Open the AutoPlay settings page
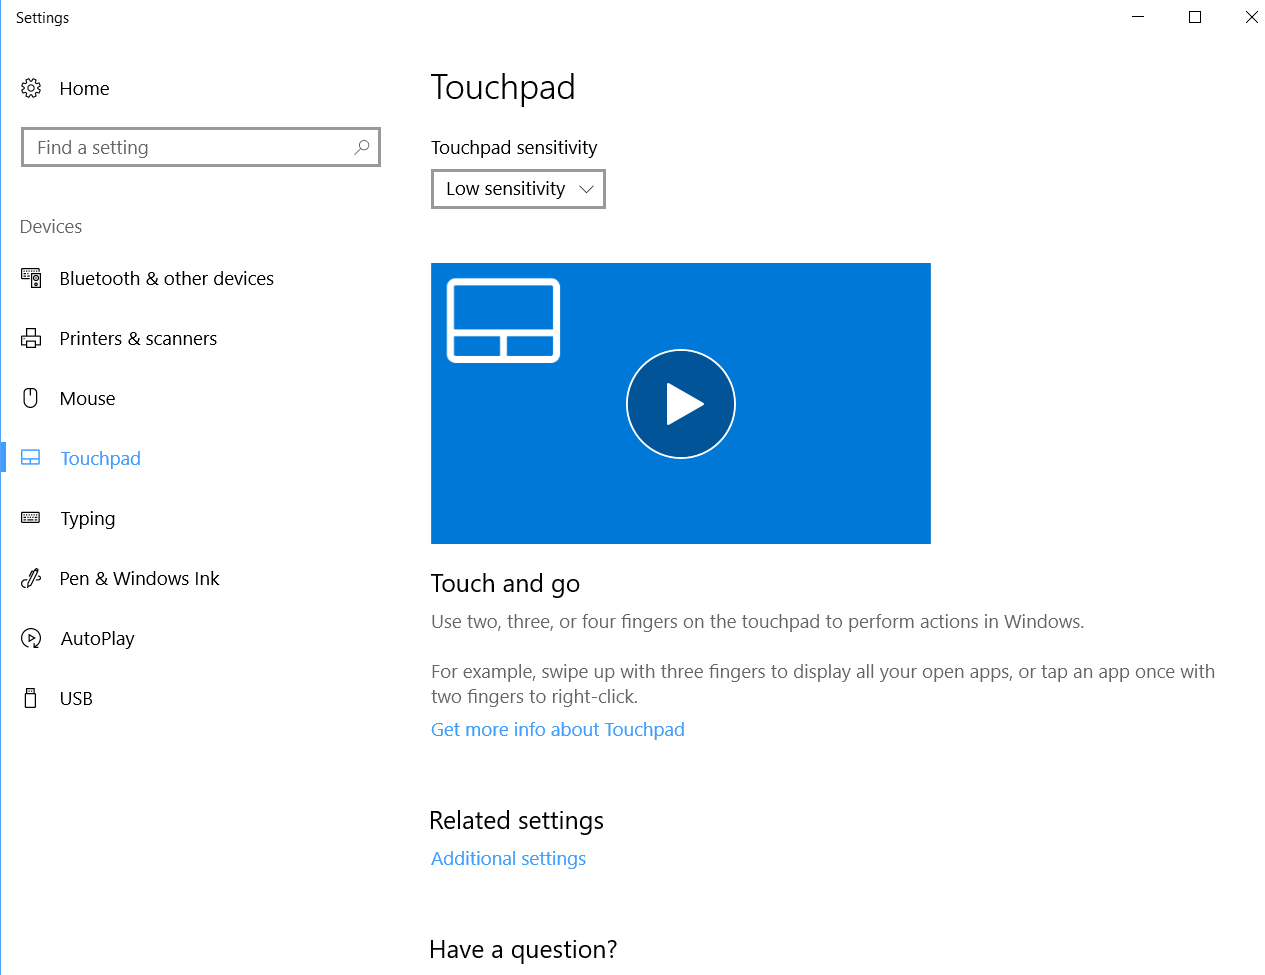 click(97, 639)
